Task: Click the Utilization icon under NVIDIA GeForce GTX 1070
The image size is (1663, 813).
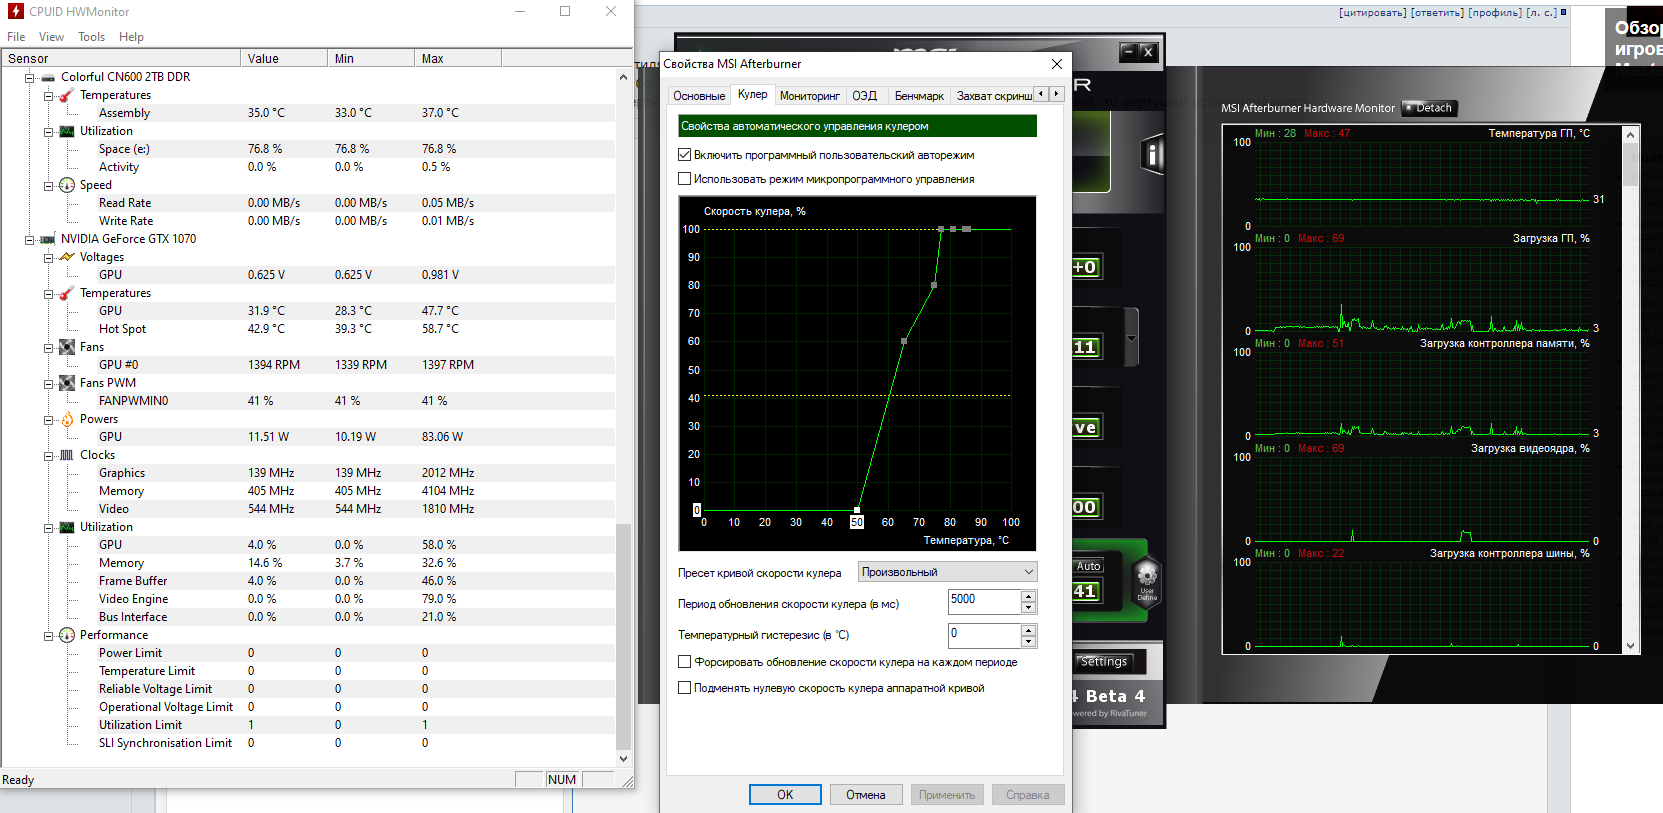Action: coord(67,527)
